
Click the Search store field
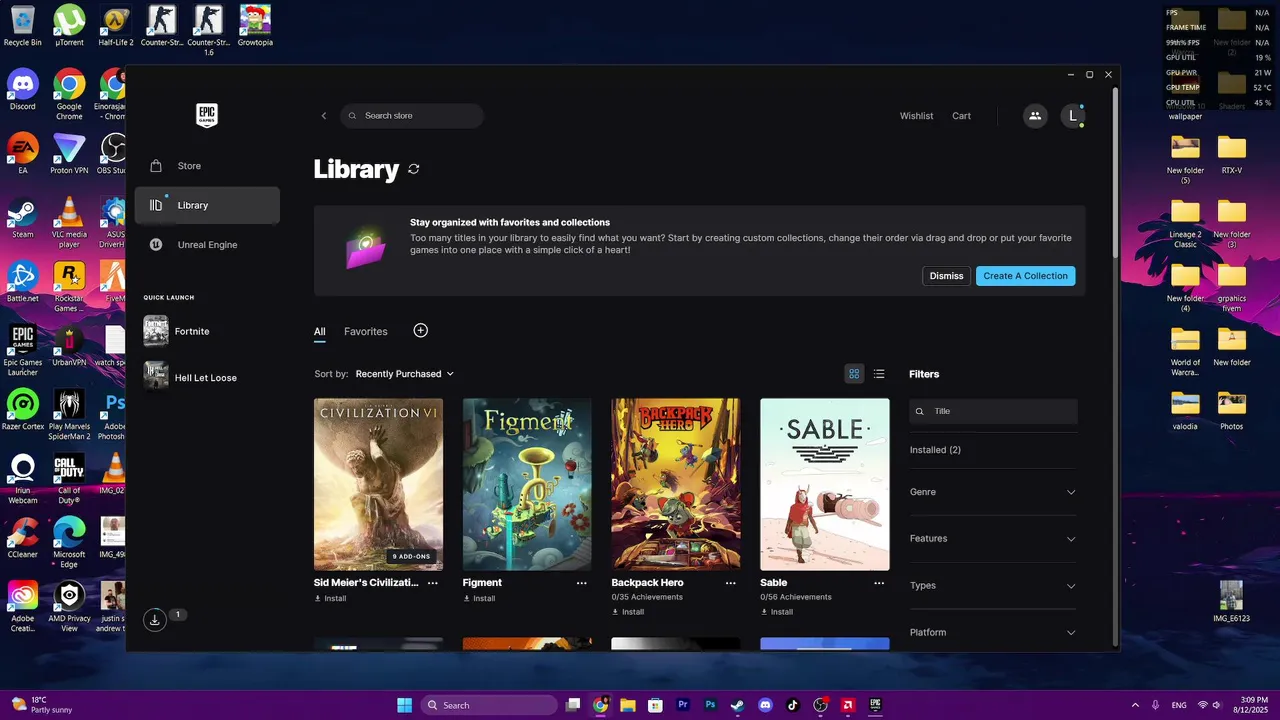click(412, 116)
